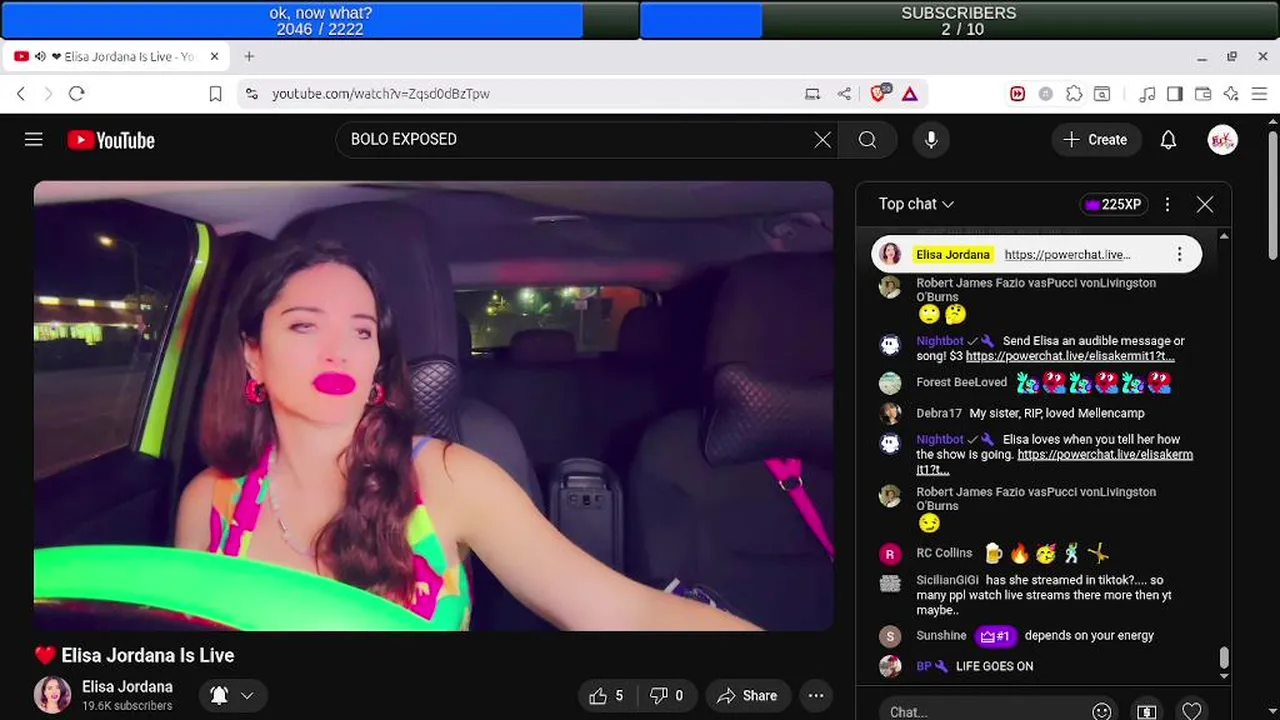The image size is (1280, 720).
Task: Run search with the magnifier button
Action: (x=867, y=140)
